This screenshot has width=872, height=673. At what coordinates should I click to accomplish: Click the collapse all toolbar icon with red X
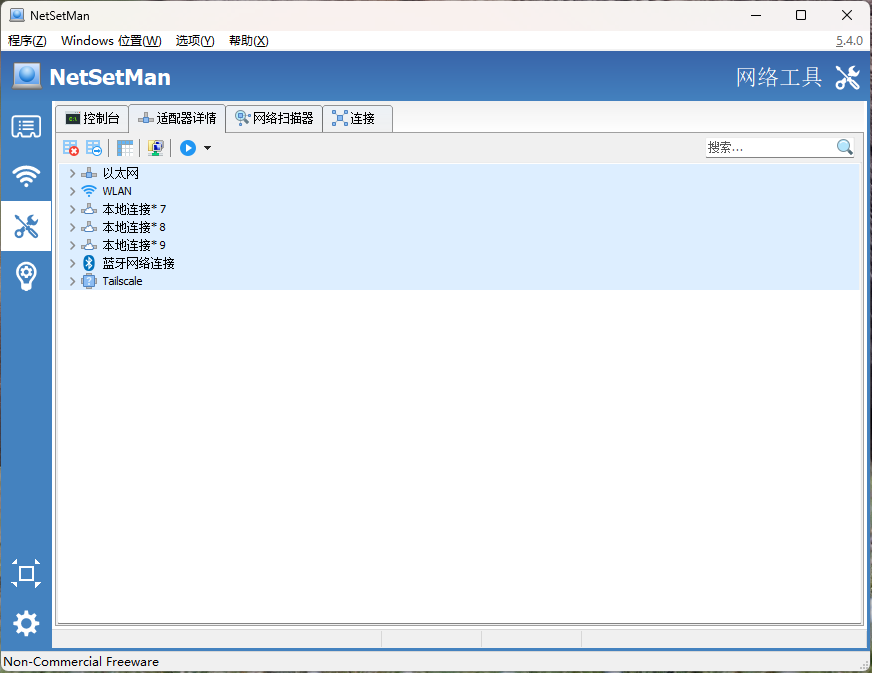71,148
